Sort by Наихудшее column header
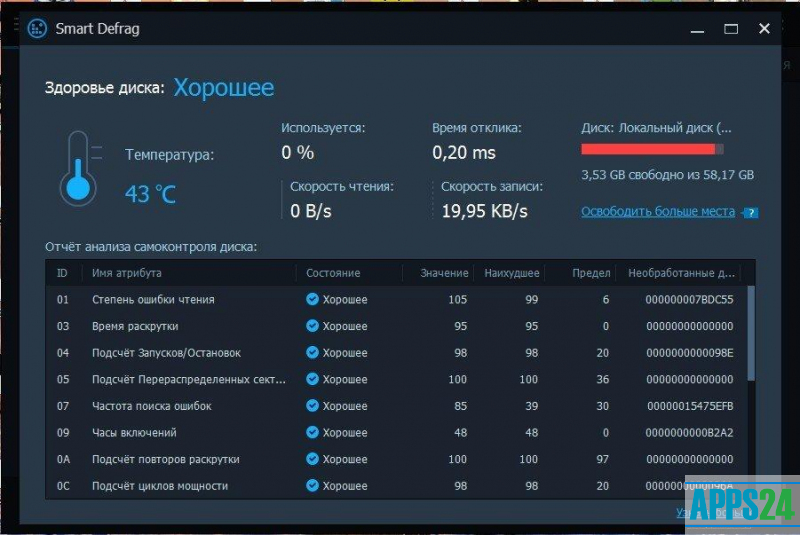This screenshot has height=535, width=800. (511, 273)
